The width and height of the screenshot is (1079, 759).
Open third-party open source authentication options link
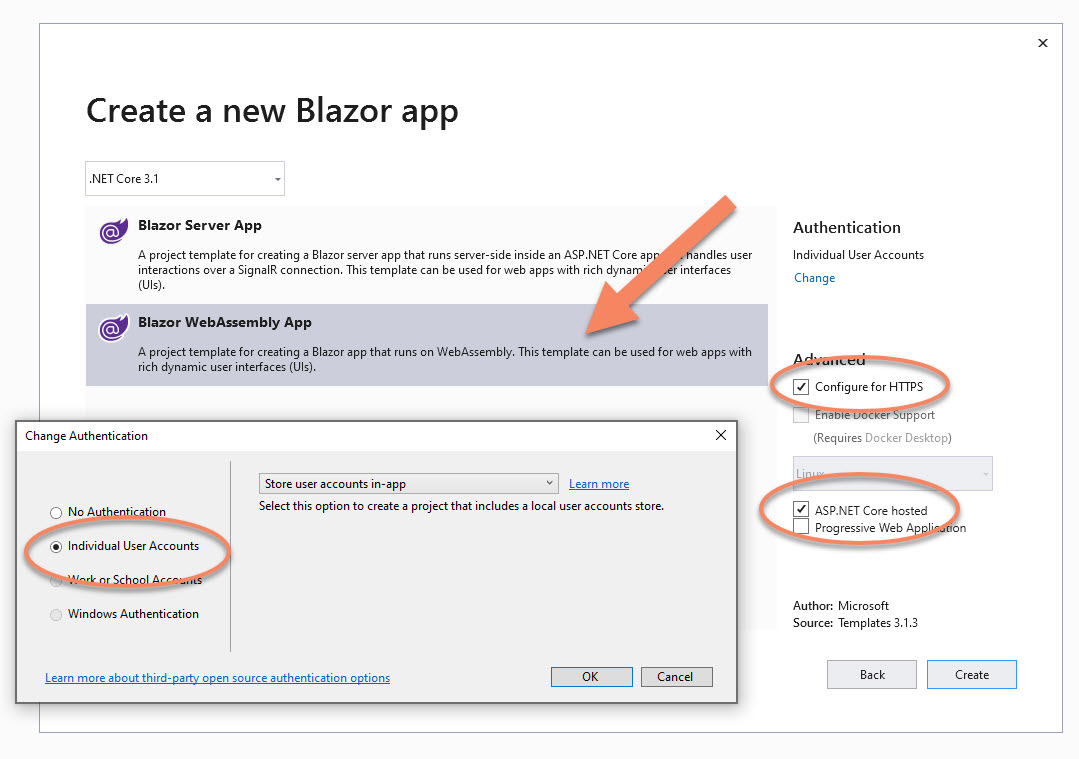click(x=216, y=677)
